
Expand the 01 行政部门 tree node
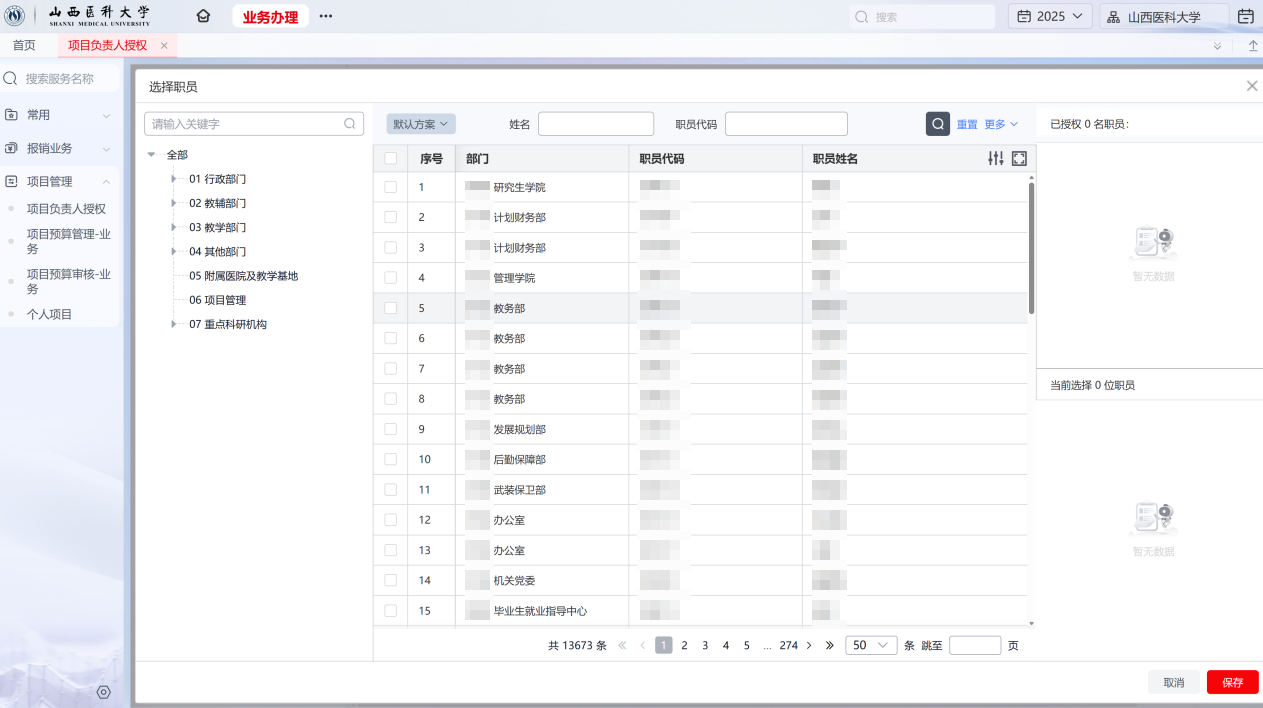point(174,179)
